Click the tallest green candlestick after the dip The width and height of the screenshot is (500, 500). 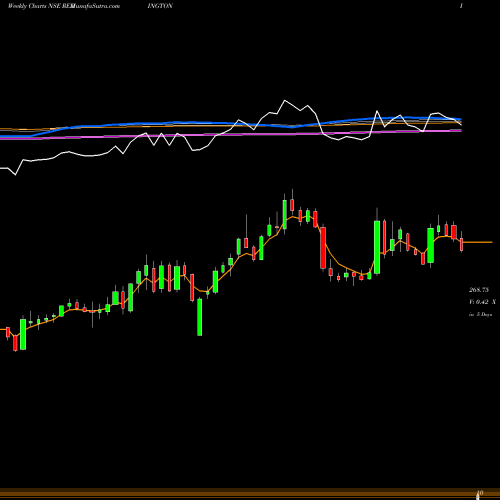tap(377, 247)
